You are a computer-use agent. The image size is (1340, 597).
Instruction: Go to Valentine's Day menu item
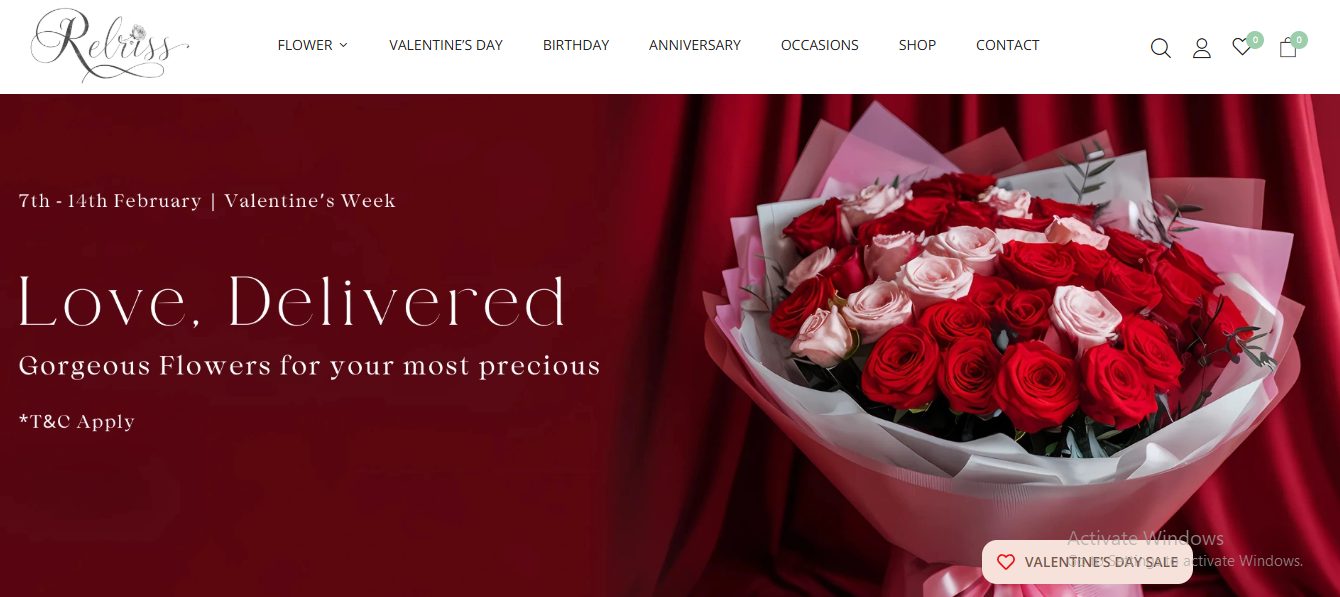(x=446, y=45)
